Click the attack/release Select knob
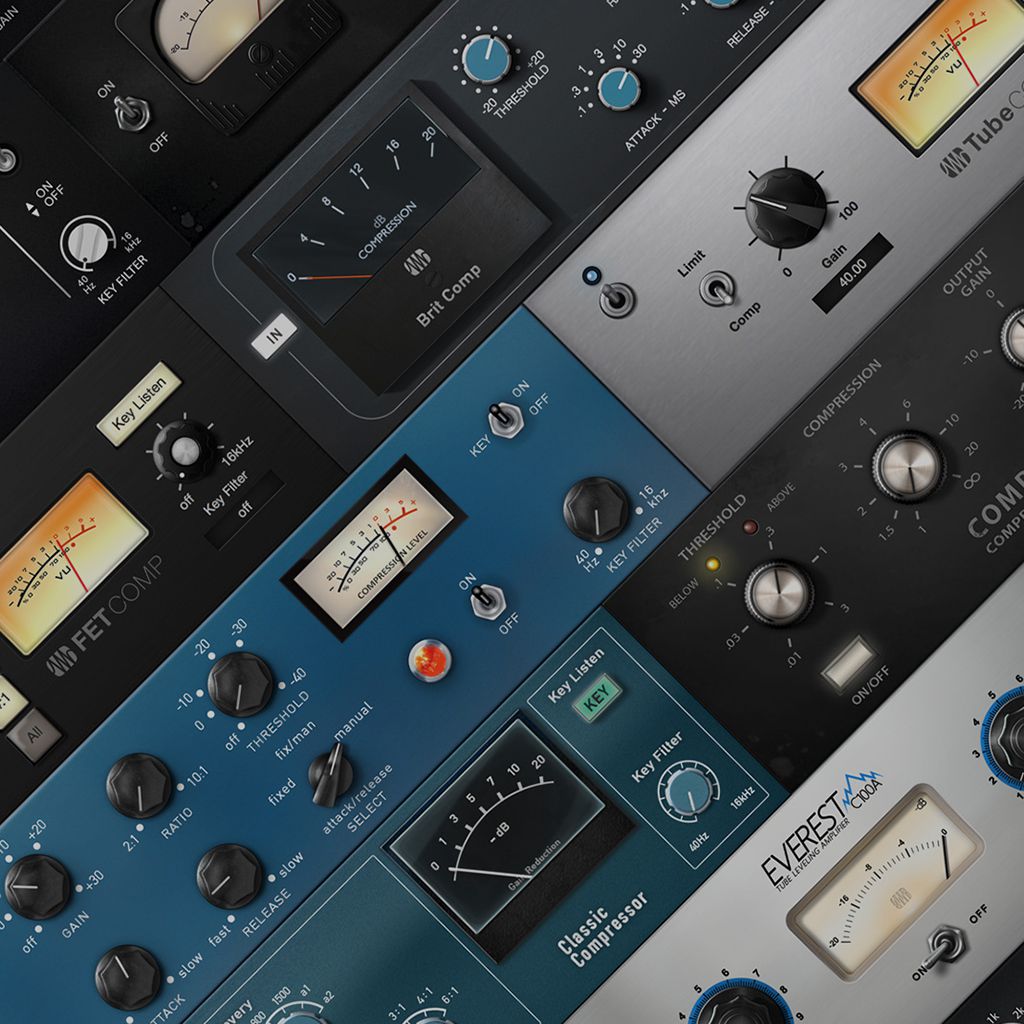 331,774
